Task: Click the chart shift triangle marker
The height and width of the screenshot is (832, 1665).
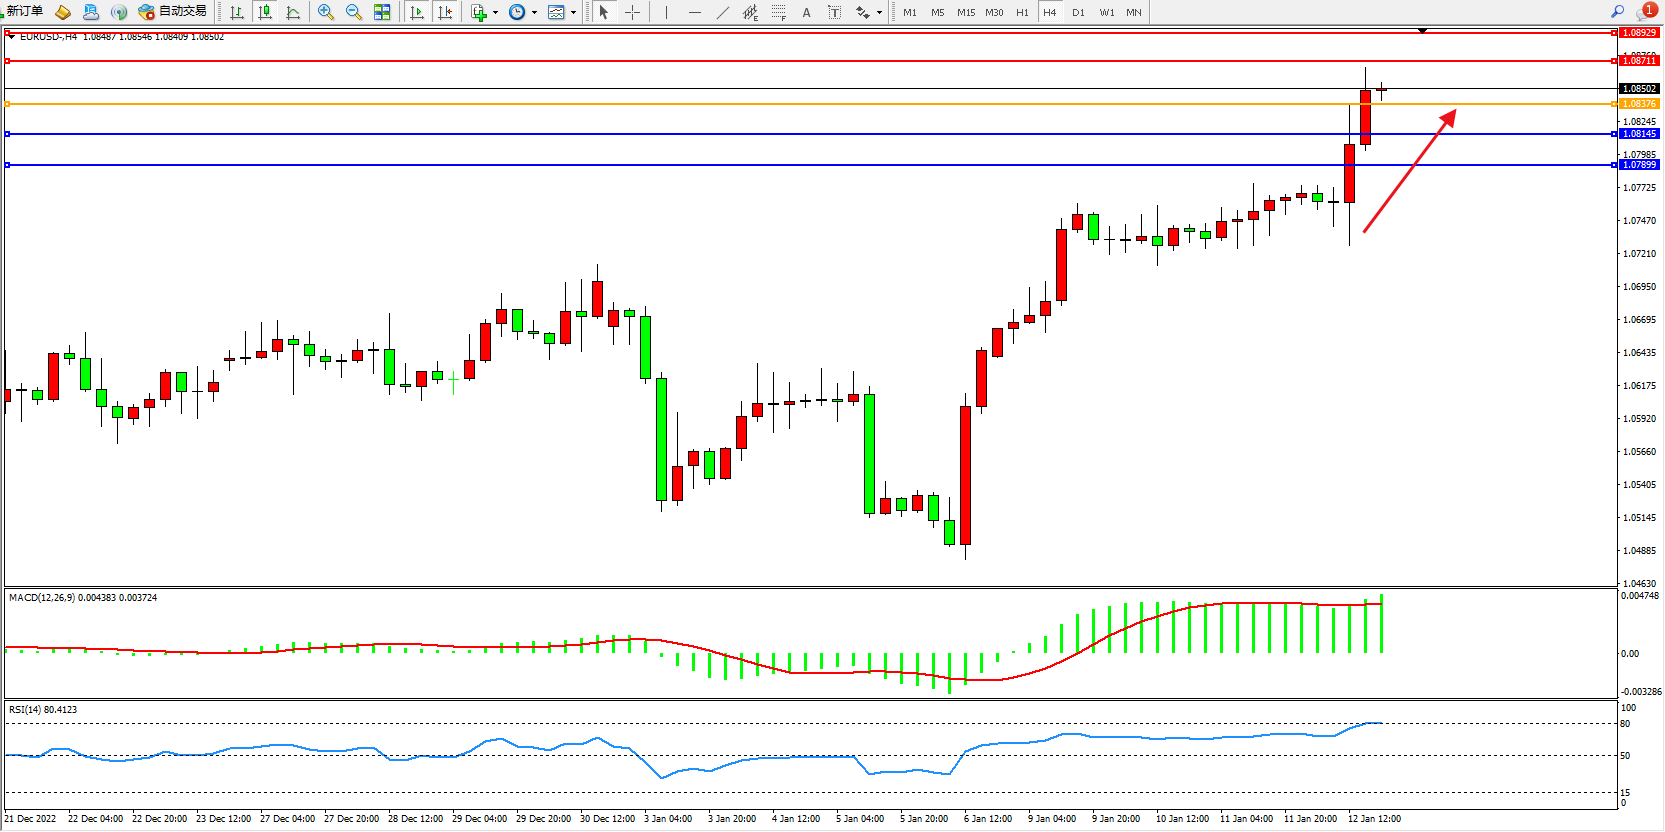Action: [x=1422, y=31]
